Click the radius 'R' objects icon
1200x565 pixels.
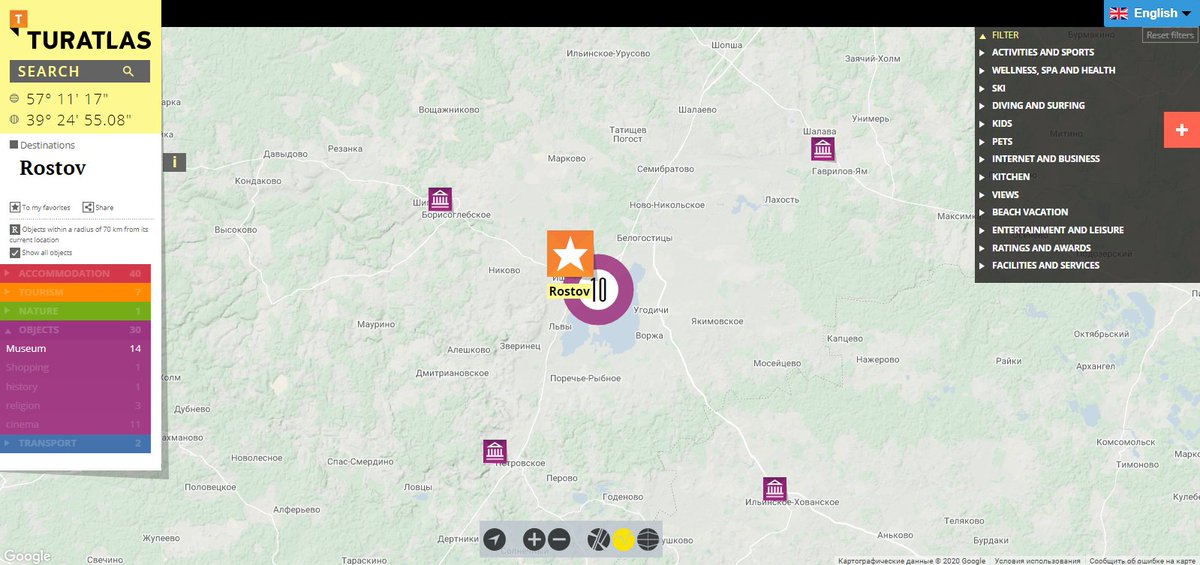tap(14, 229)
